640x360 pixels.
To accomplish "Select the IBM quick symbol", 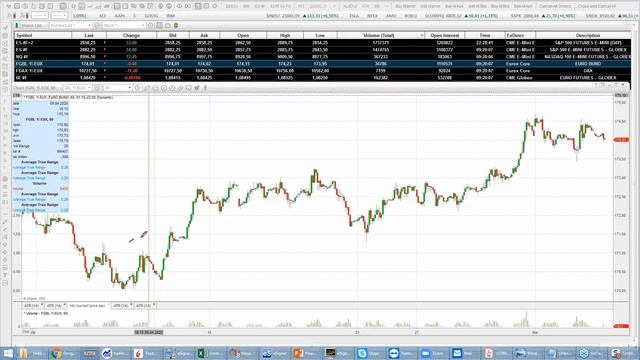I will click(170, 16).
